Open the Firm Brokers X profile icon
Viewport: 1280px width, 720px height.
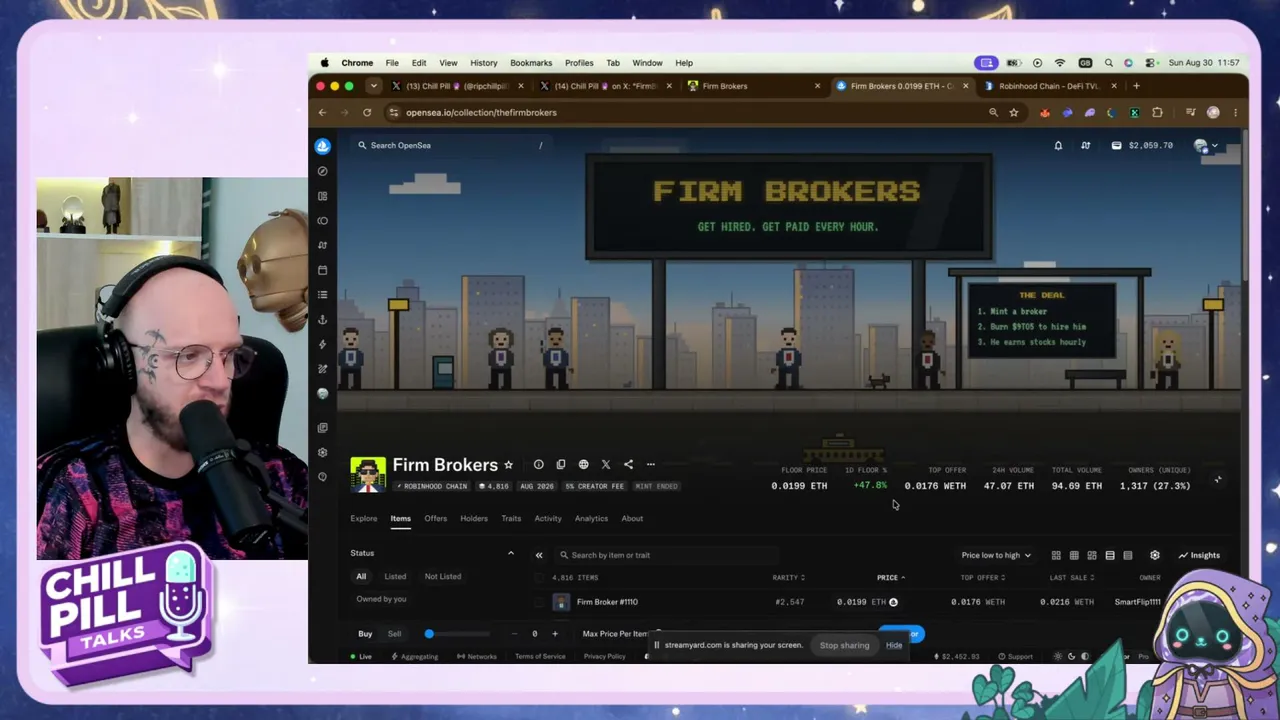[x=606, y=465]
